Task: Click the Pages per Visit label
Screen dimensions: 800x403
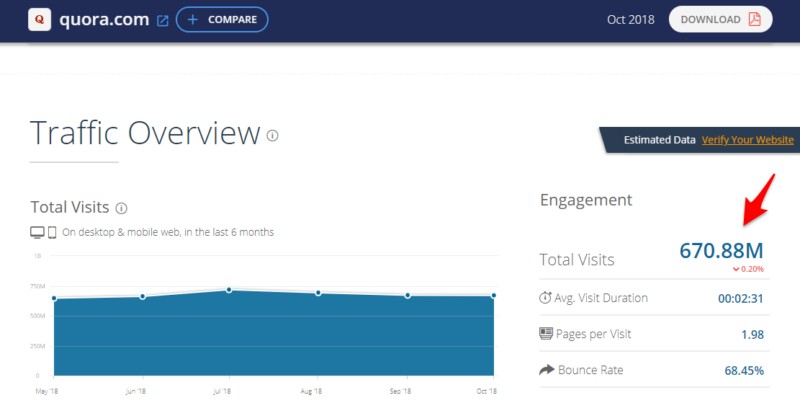Action: point(593,334)
